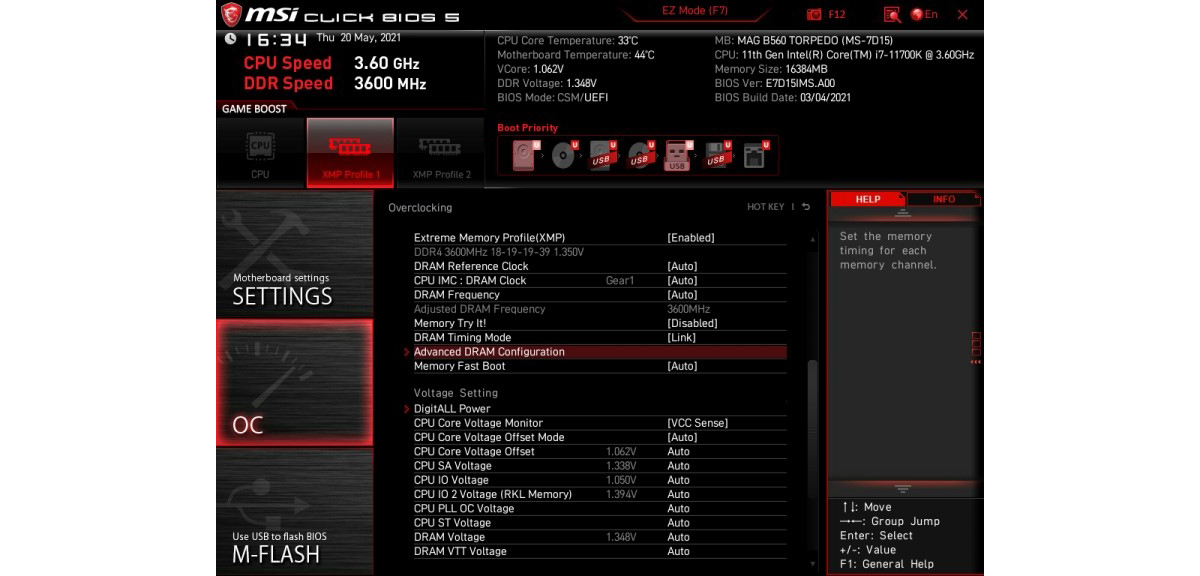1200x576 pixels.
Task: Select CPU ST Voltage Auto field
Action: 678,523
